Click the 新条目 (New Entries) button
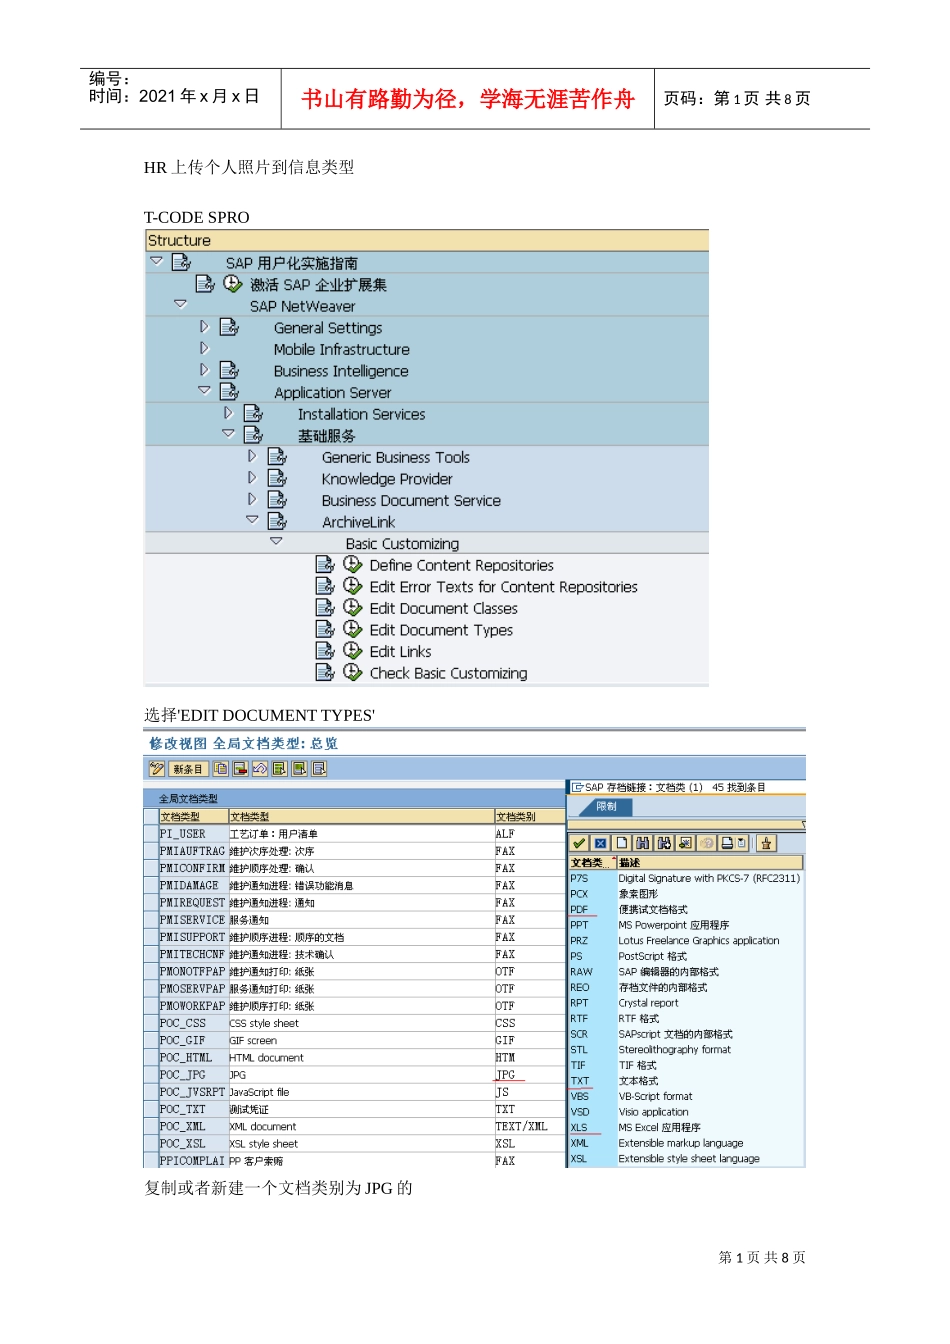 tap(189, 769)
